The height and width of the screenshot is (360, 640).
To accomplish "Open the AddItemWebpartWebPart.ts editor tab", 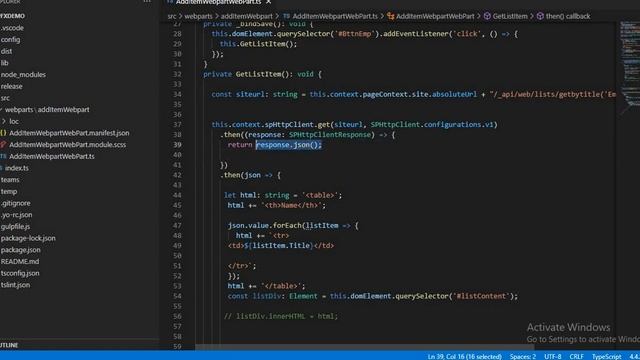I will 218,2.
